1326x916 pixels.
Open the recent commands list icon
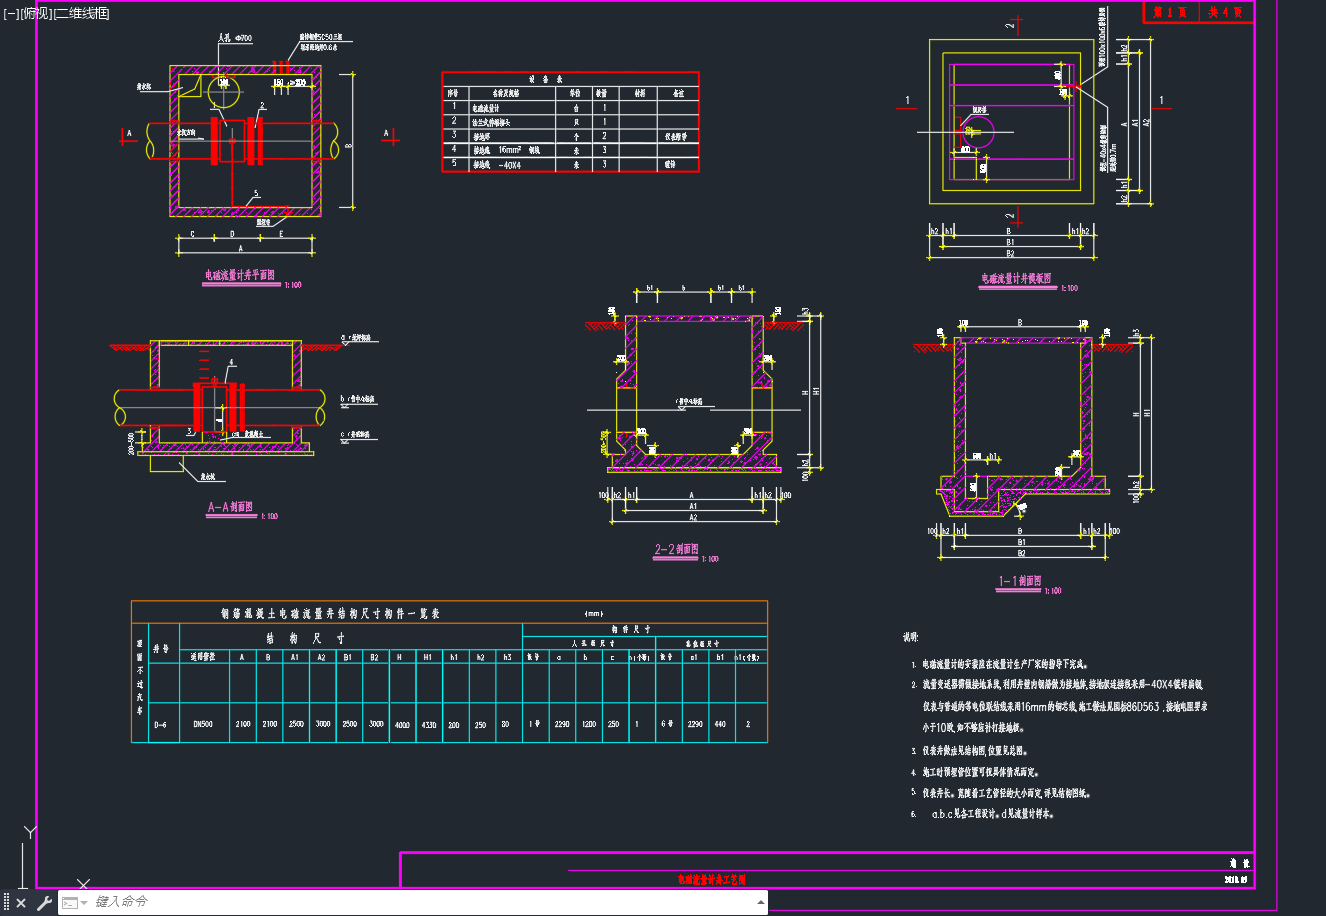coord(74,903)
